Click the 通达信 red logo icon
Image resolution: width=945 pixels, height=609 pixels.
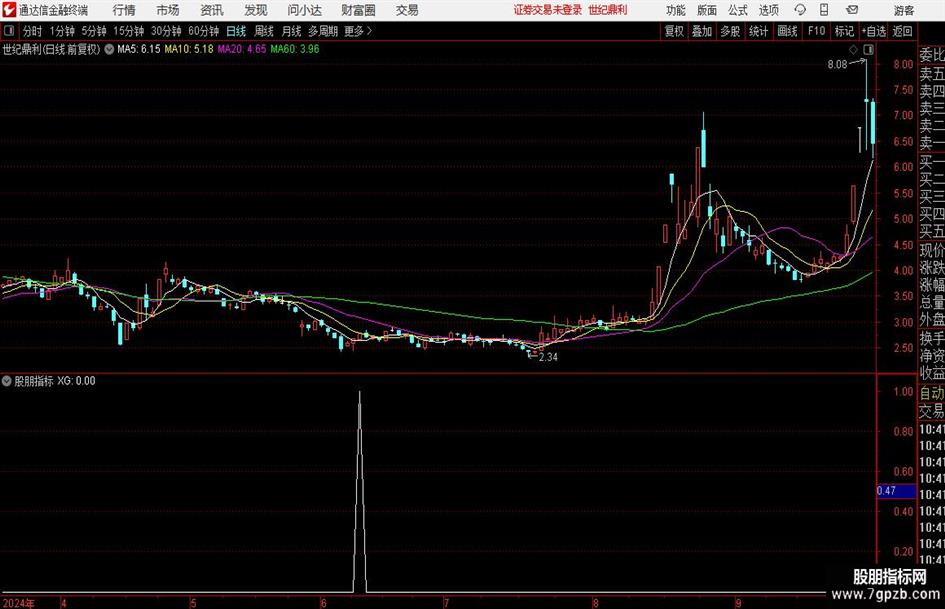pyautogui.click(x=9, y=10)
